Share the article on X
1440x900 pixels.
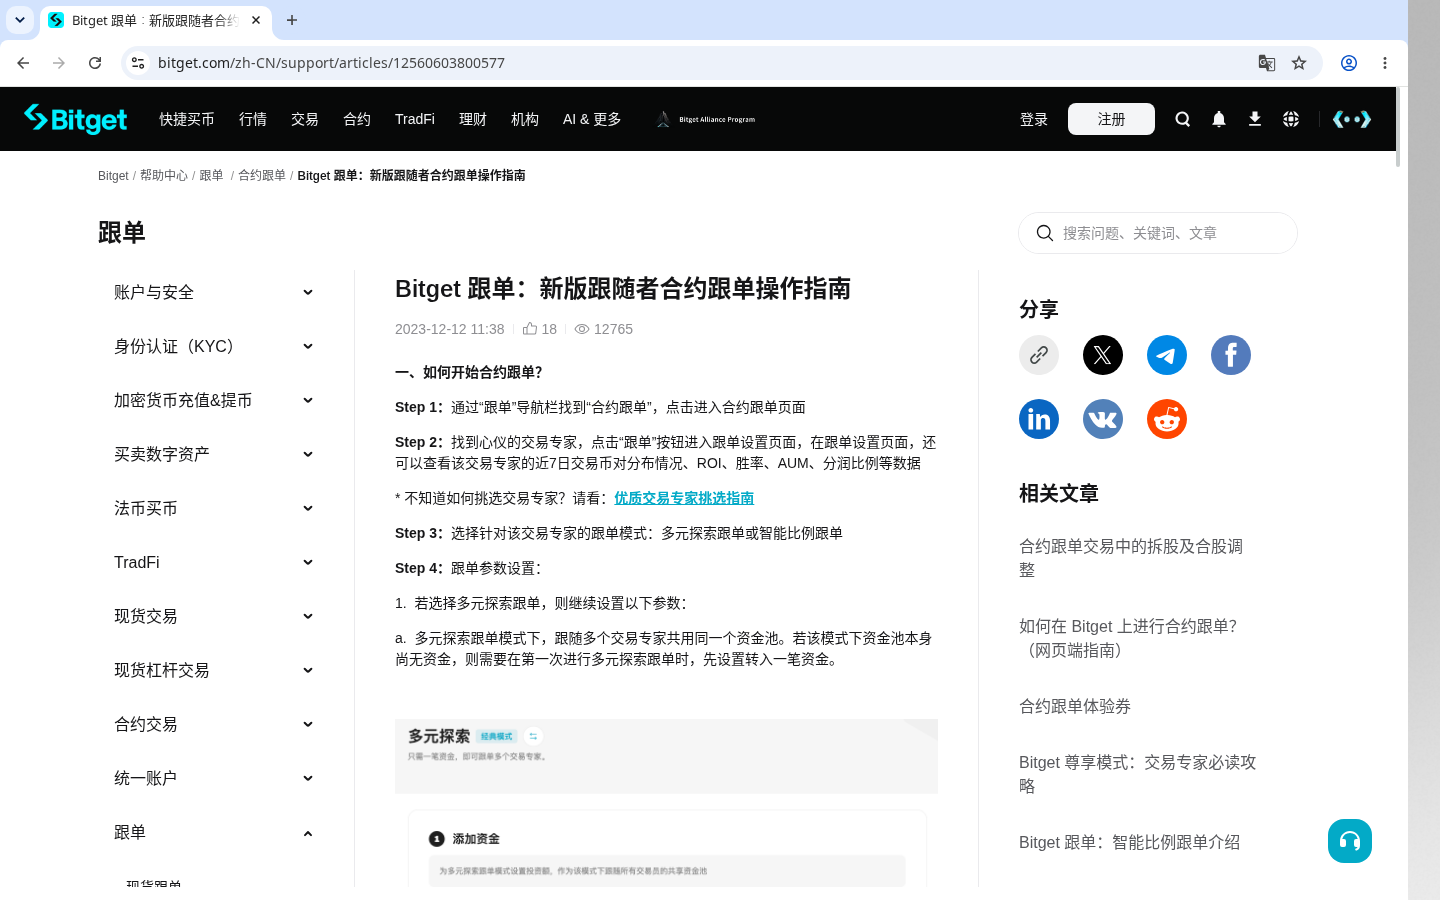click(x=1103, y=355)
